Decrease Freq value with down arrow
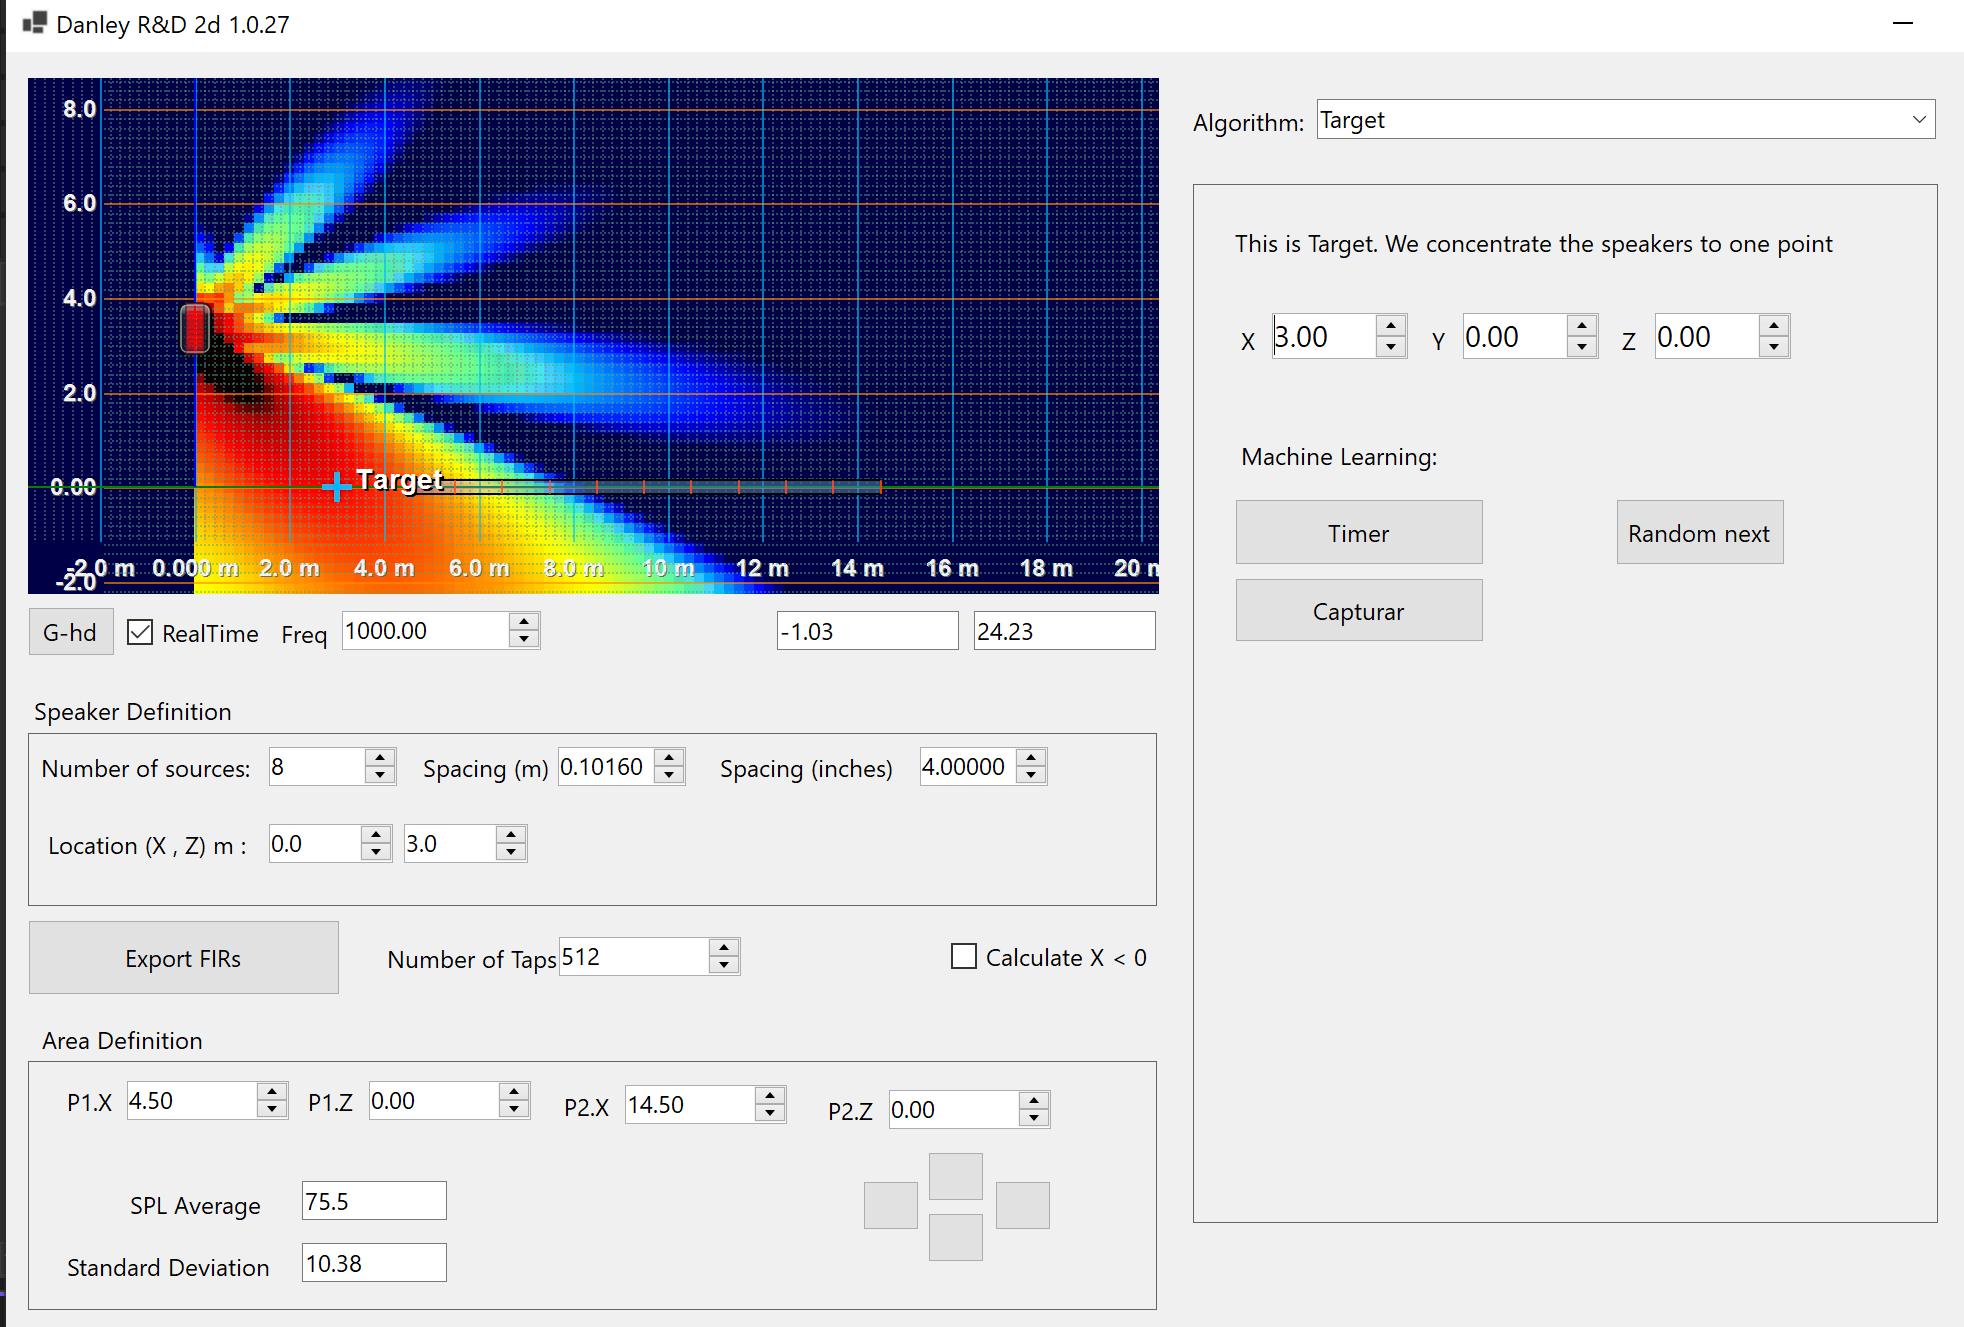1964x1327 pixels. coord(524,640)
